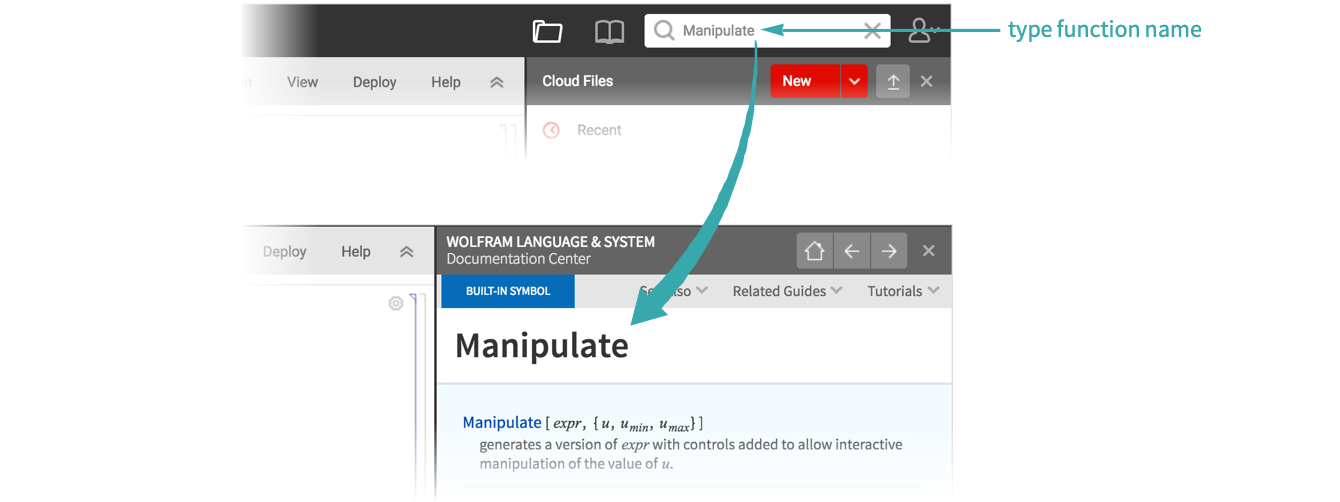
Task: Click the documentation book icon
Action: tap(609, 31)
